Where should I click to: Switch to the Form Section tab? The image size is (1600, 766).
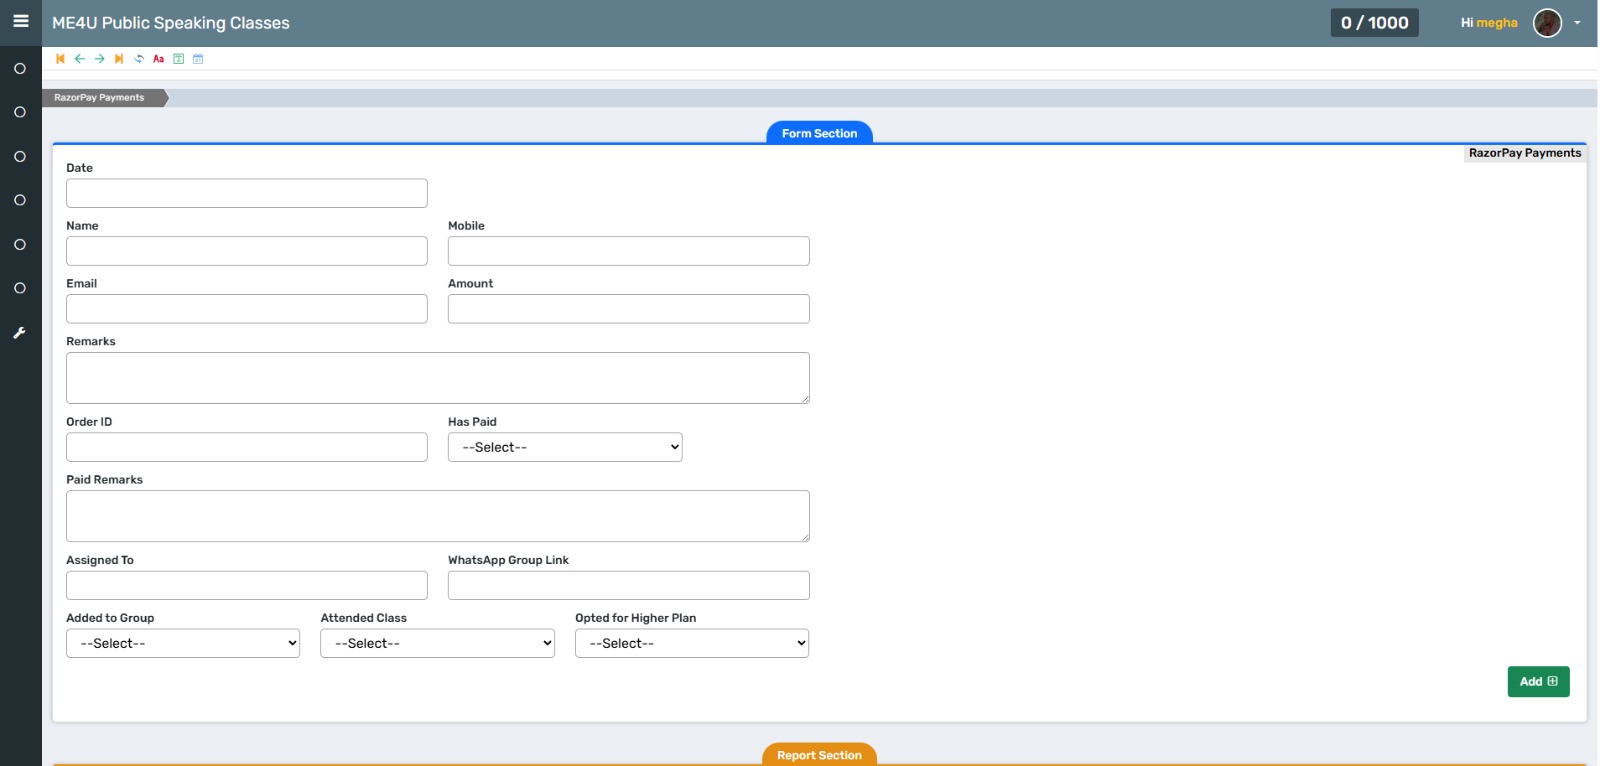click(819, 133)
